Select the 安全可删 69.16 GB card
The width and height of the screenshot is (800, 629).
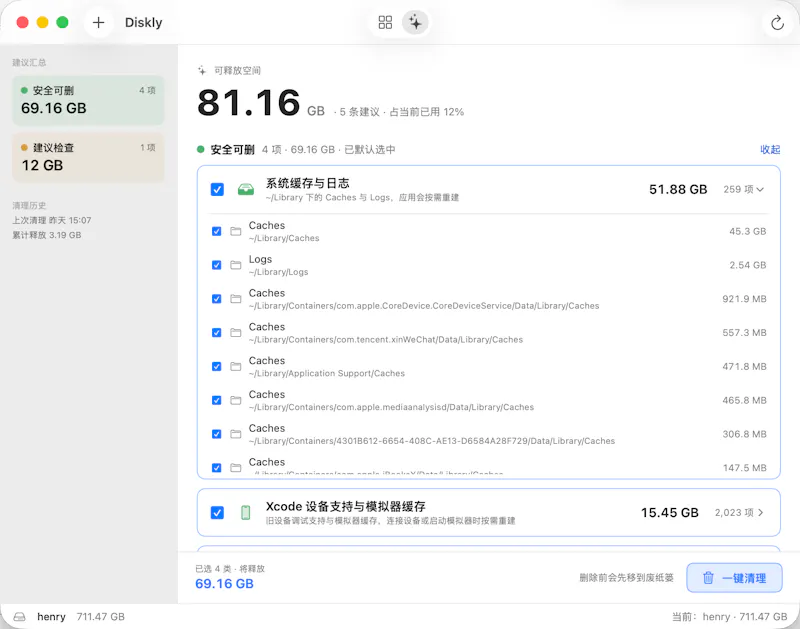tap(88, 100)
